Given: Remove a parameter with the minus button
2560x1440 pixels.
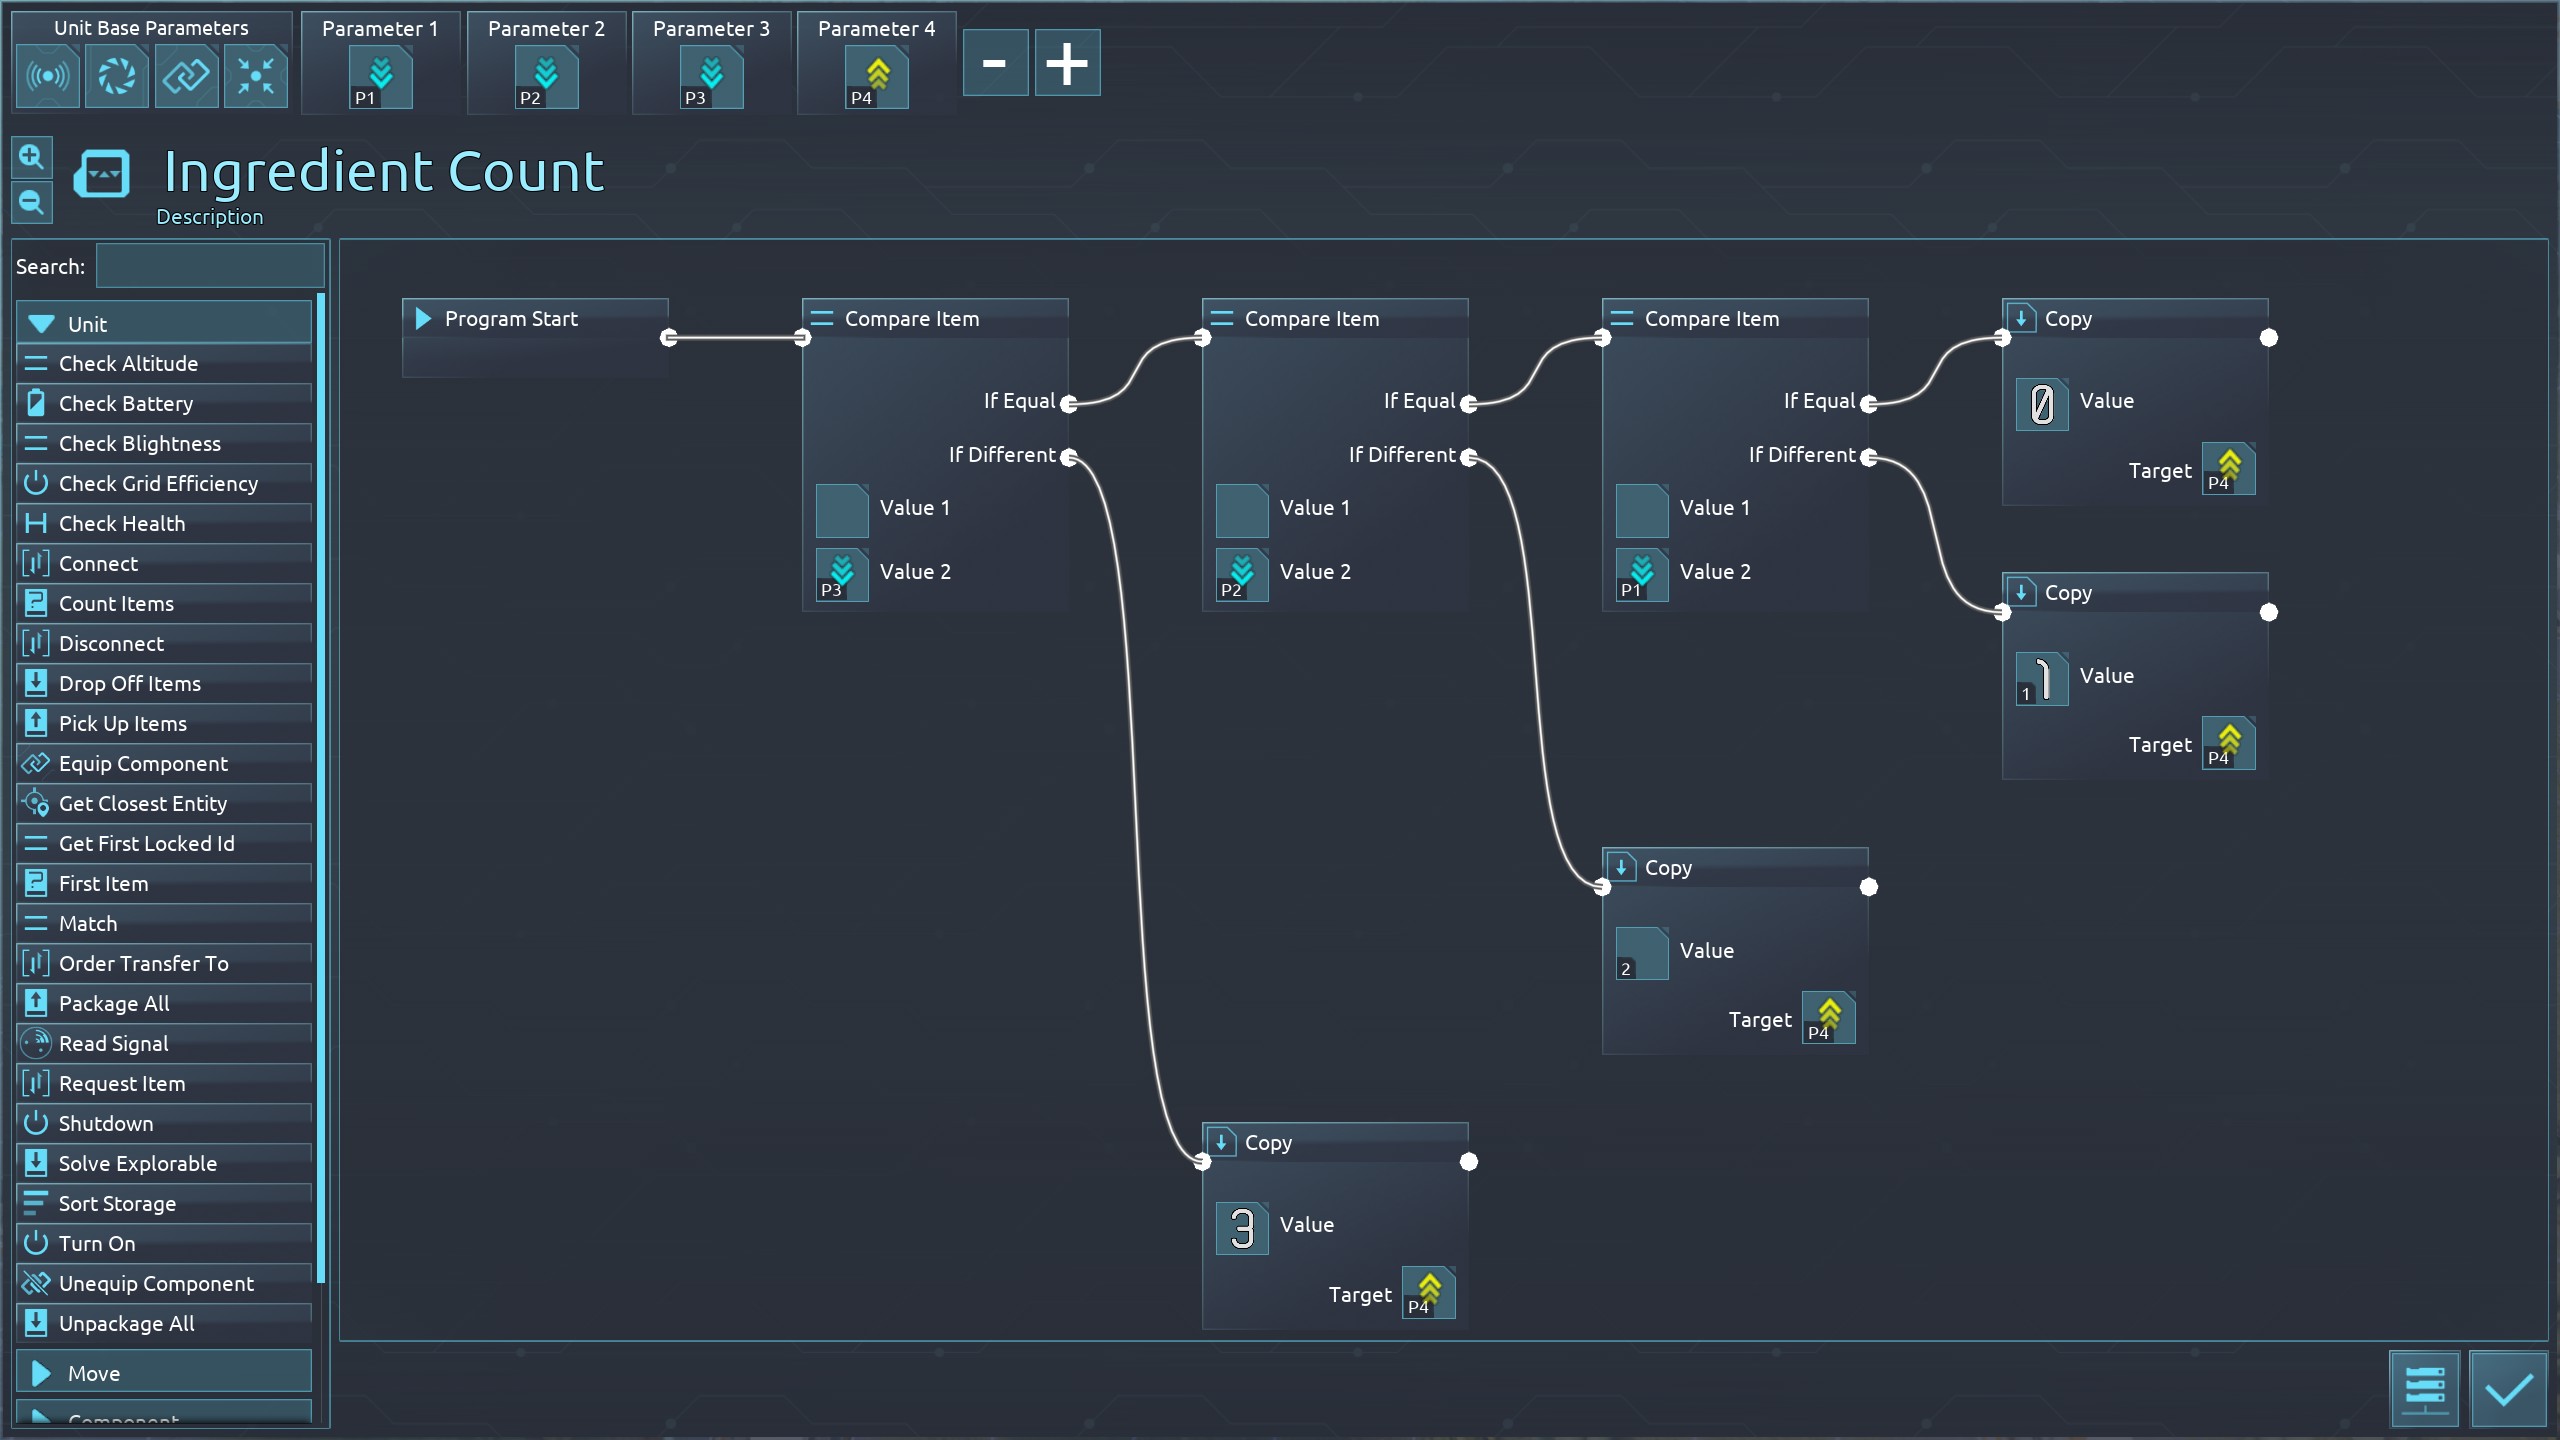Looking at the screenshot, I should click(x=995, y=64).
